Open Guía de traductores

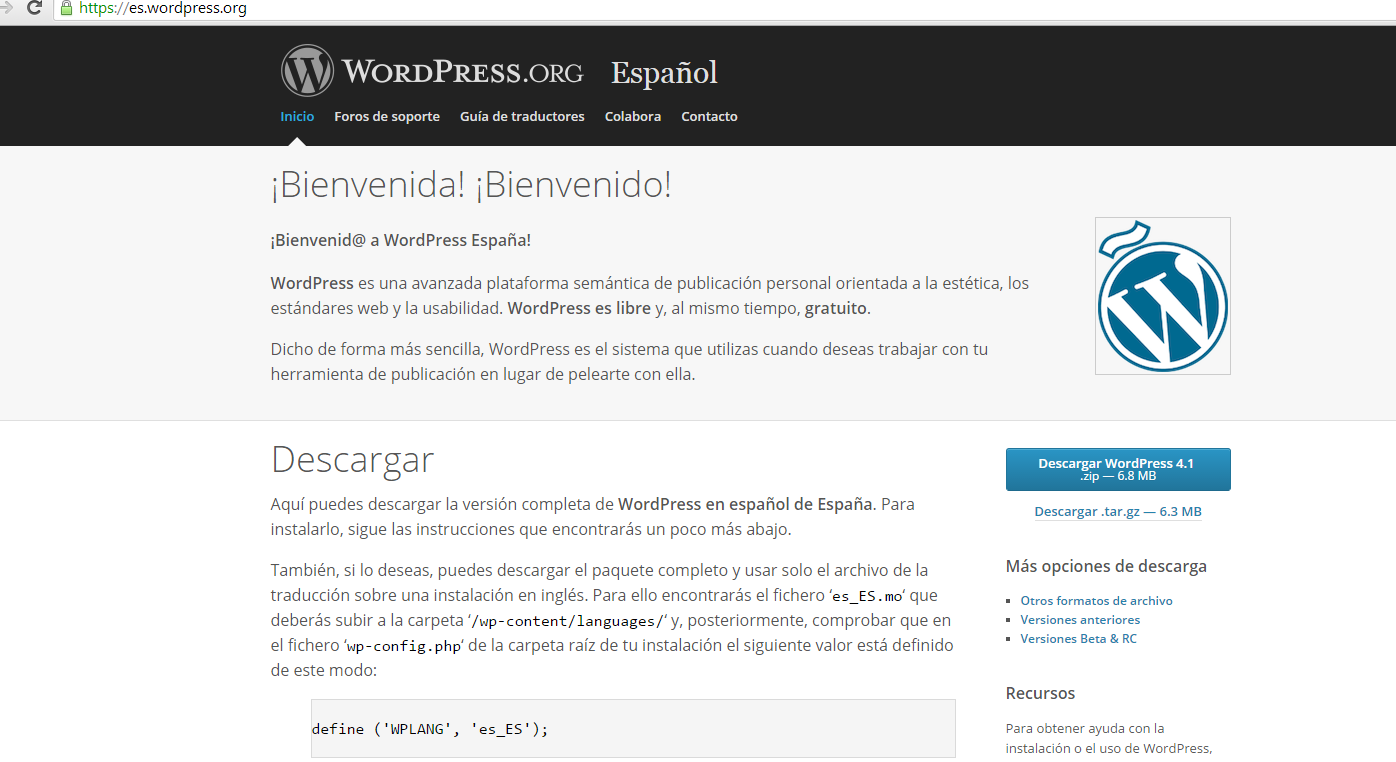point(522,117)
